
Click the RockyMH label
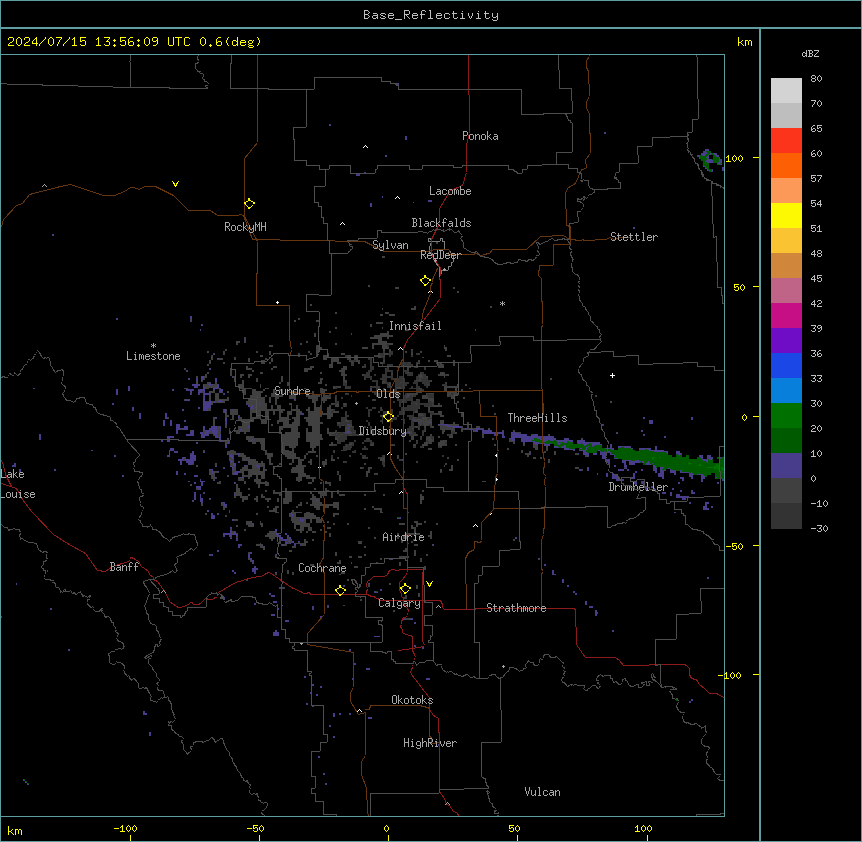(245, 227)
